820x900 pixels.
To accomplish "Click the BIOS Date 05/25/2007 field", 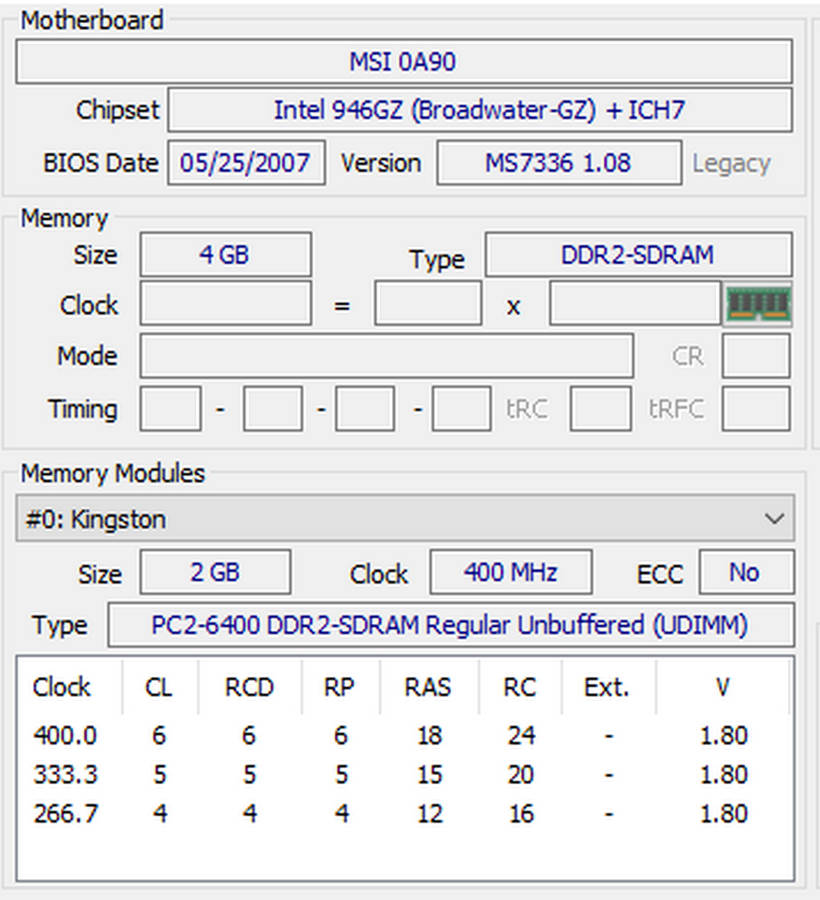I will tap(246, 163).
